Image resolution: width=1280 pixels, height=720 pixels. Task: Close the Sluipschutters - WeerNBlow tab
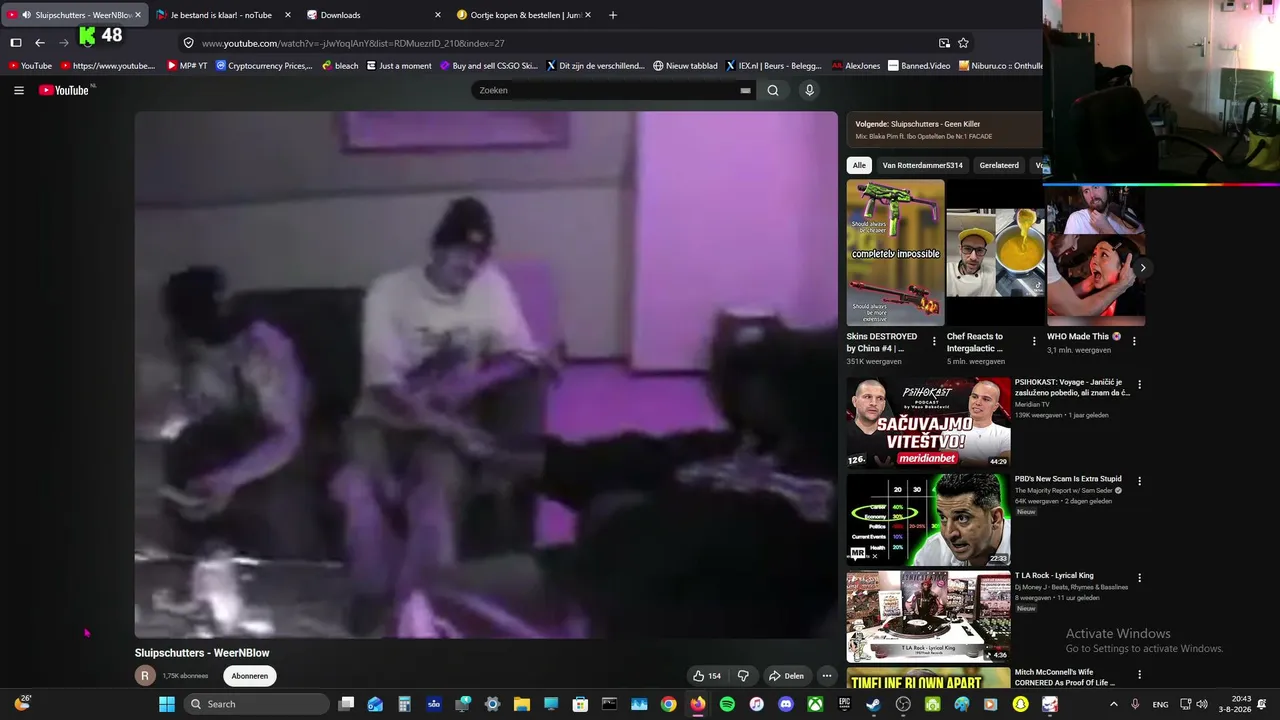click(138, 15)
